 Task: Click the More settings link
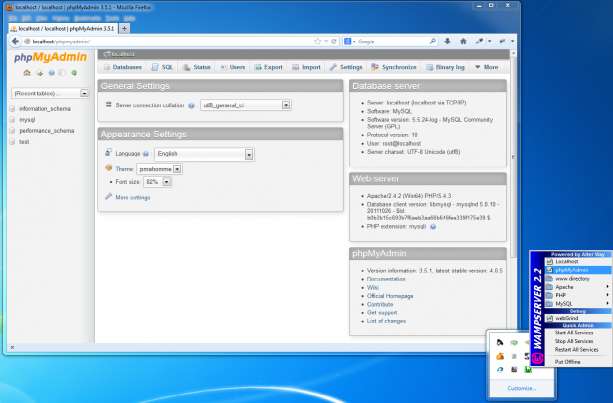pos(133,197)
